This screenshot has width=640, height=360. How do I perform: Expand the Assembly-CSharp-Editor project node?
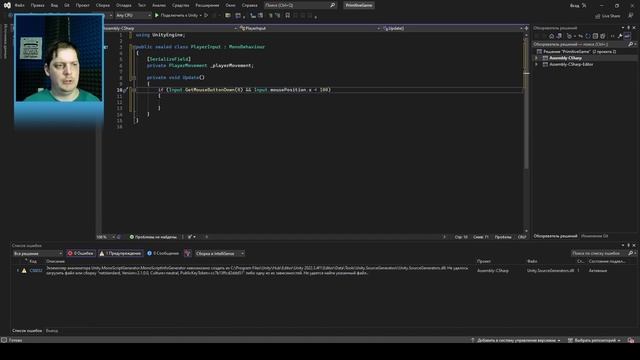537,64
